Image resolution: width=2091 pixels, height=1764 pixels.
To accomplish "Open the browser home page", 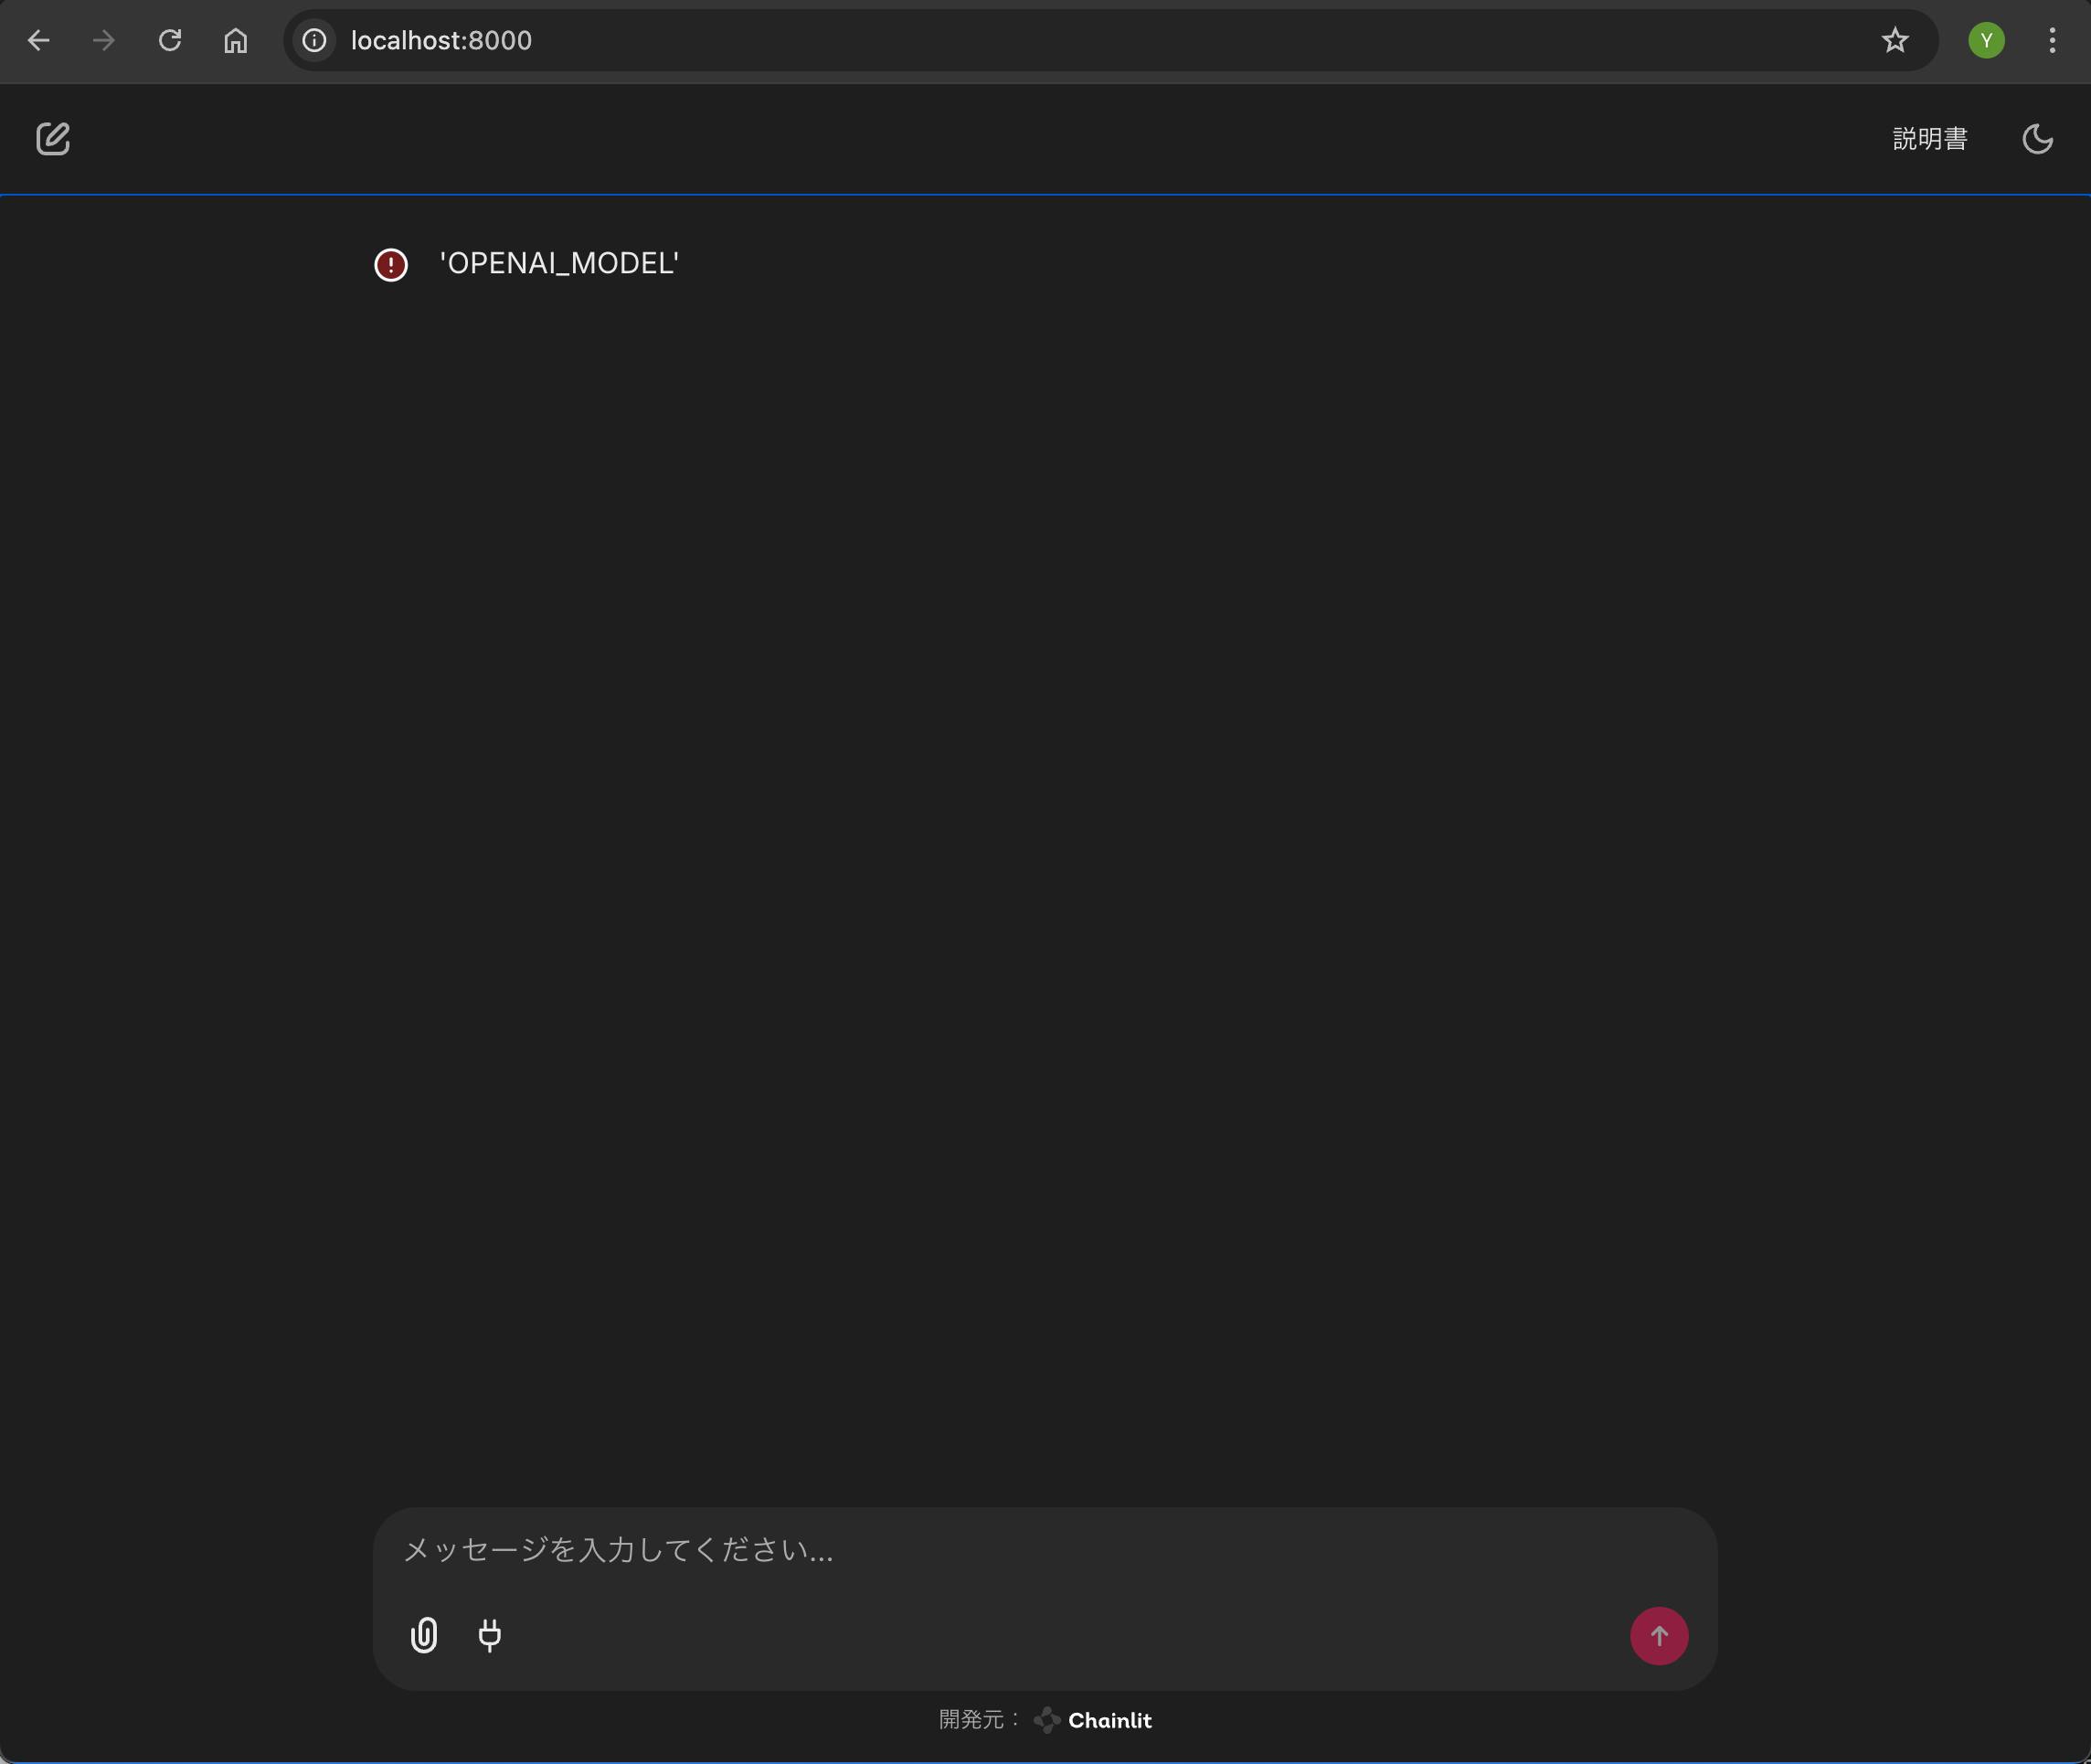I will pyautogui.click(x=235, y=40).
